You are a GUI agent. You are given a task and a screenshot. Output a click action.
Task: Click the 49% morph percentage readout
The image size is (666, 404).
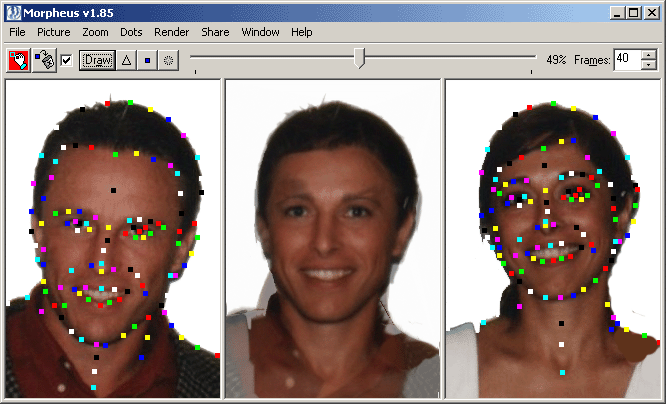point(556,60)
